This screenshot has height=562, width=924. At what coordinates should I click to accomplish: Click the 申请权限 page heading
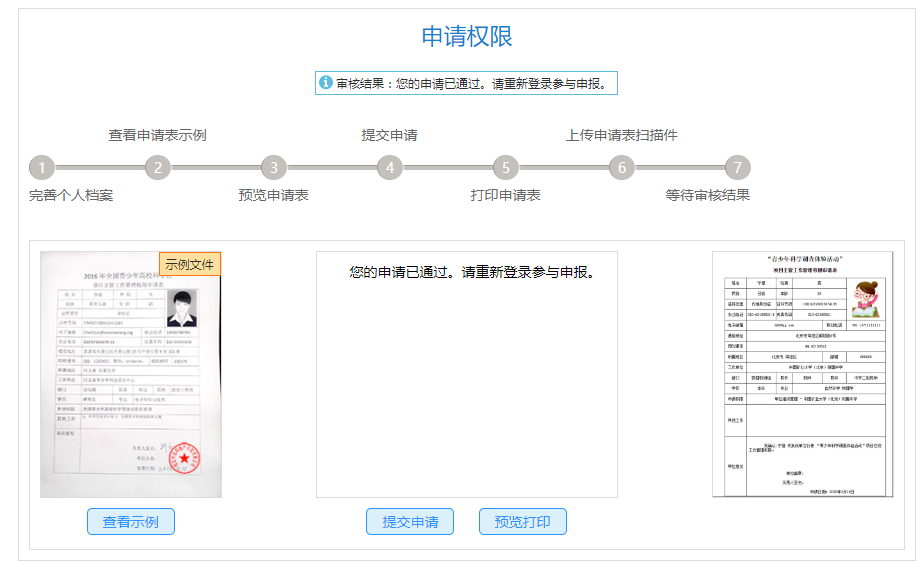coord(467,37)
